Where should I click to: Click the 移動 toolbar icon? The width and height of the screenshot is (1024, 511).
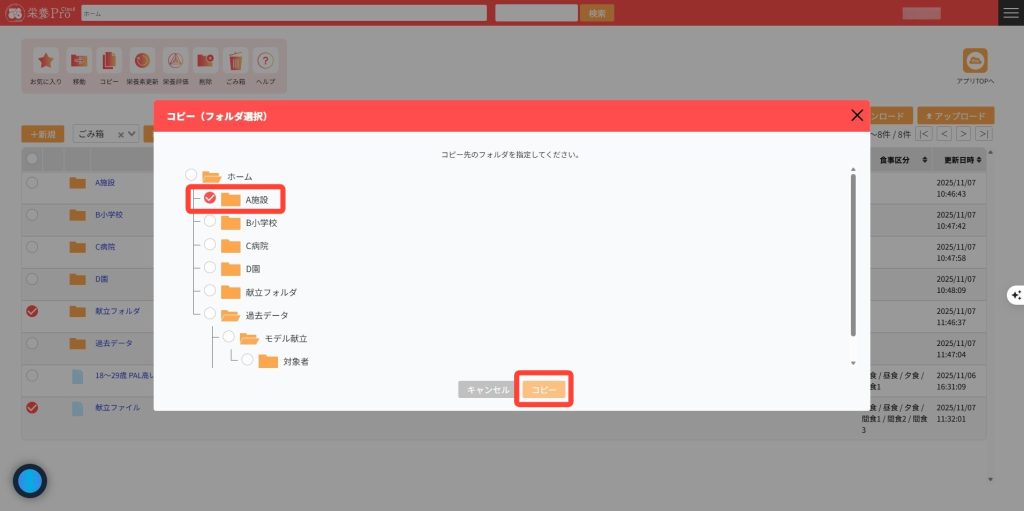pyautogui.click(x=79, y=61)
